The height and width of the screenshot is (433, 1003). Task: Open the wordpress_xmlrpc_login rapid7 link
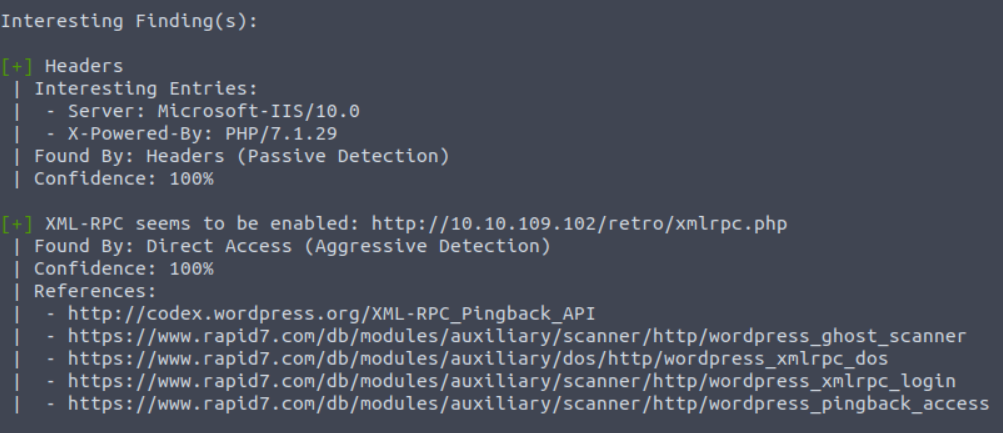click(x=512, y=381)
